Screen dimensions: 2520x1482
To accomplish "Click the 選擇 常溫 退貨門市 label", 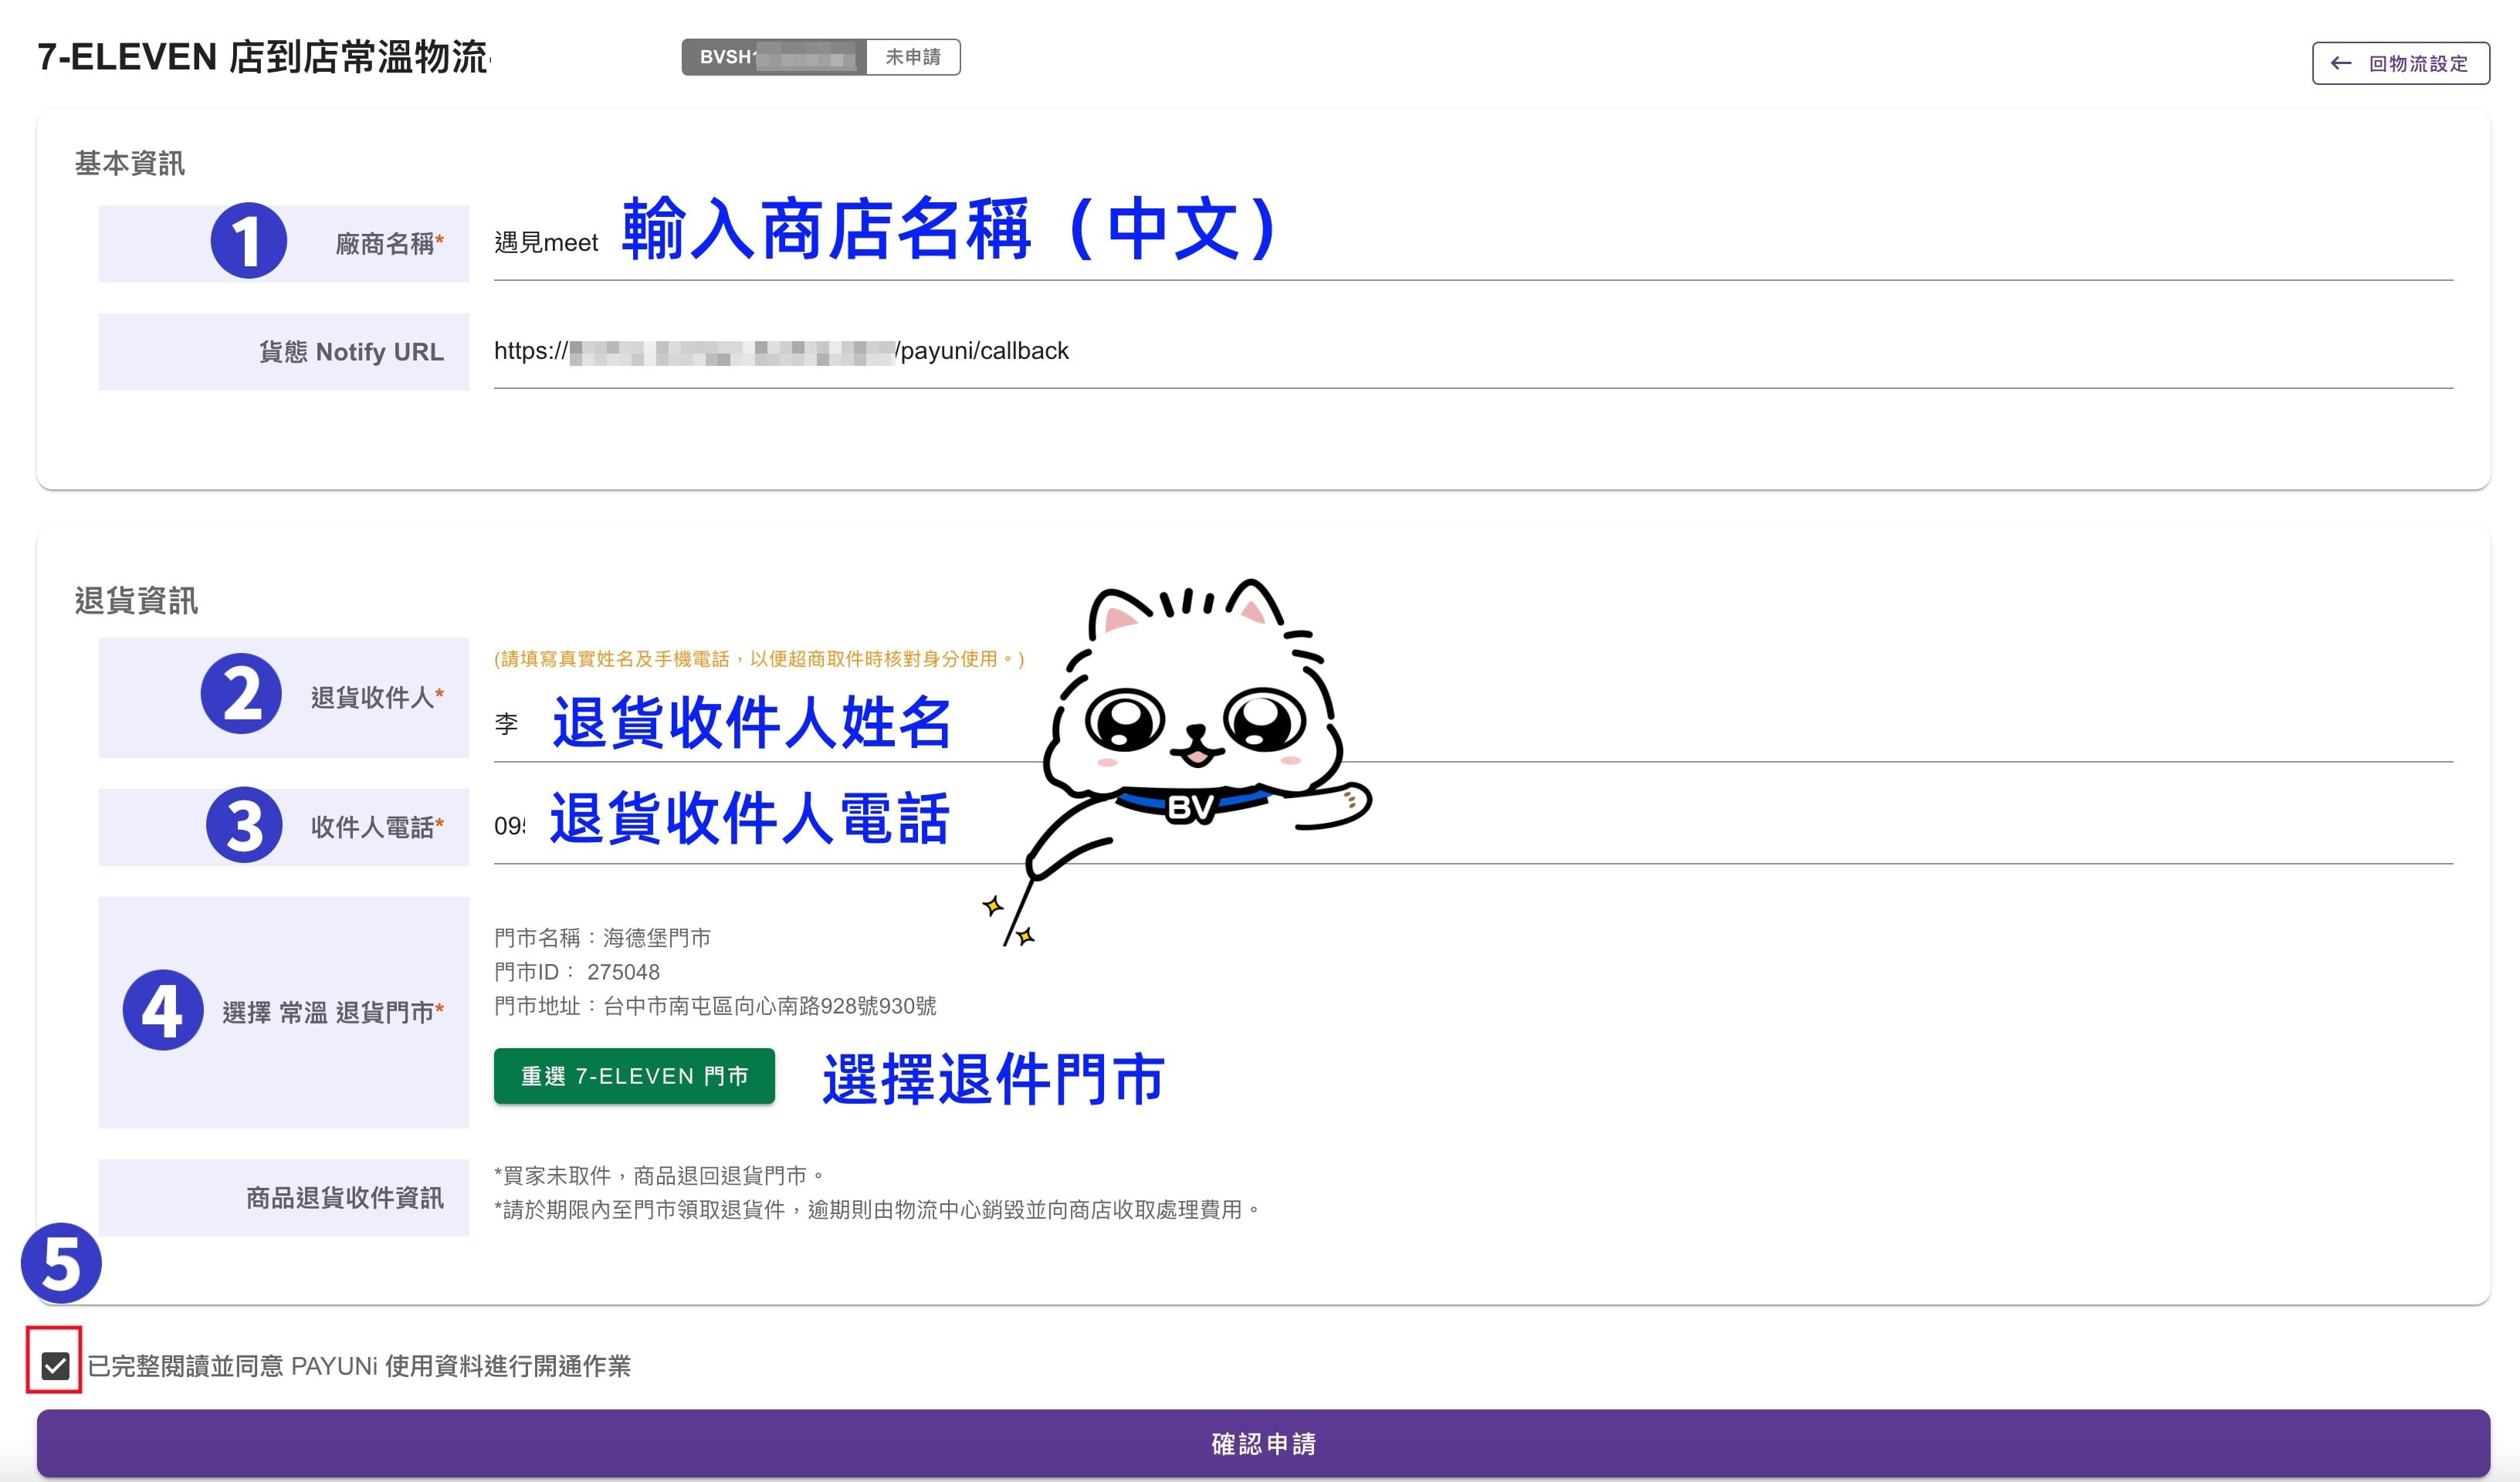I will click(333, 1013).
